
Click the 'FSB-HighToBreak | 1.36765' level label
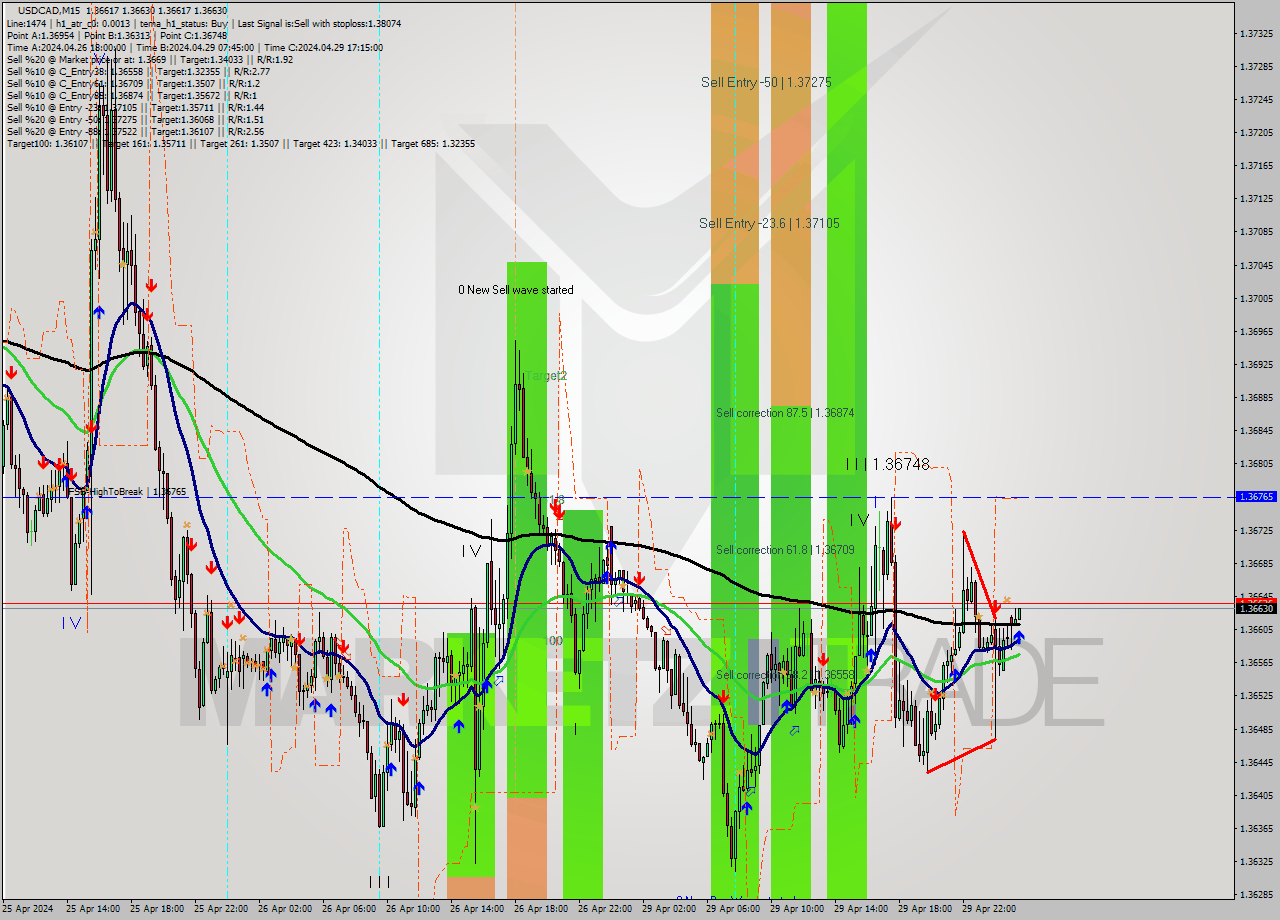coord(126,492)
